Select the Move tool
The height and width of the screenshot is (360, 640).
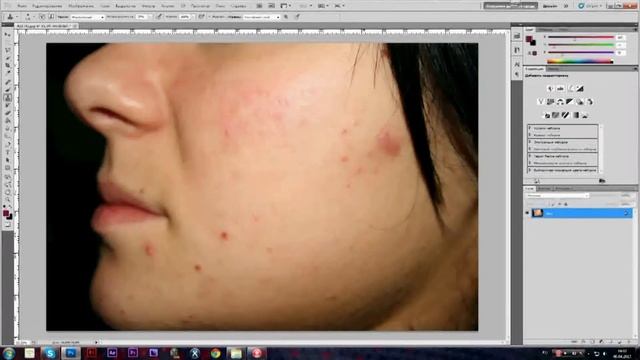pos(7,34)
